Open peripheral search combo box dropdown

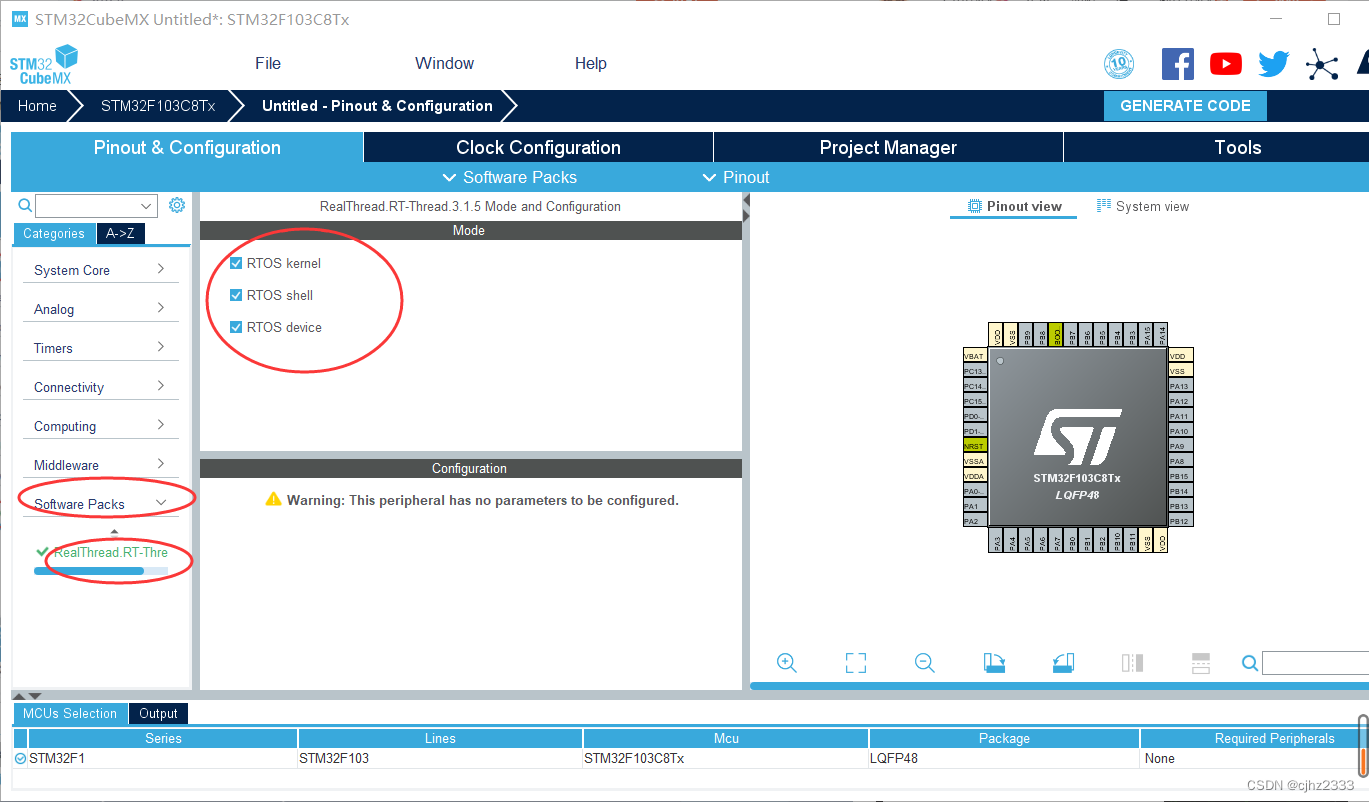tap(147, 206)
